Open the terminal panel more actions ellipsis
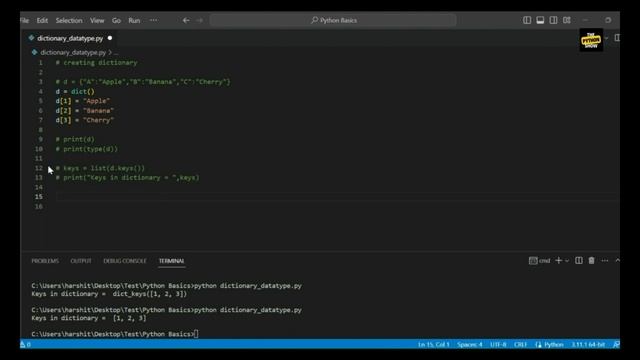The width and height of the screenshot is (640, 360). (x=605, y=260)
